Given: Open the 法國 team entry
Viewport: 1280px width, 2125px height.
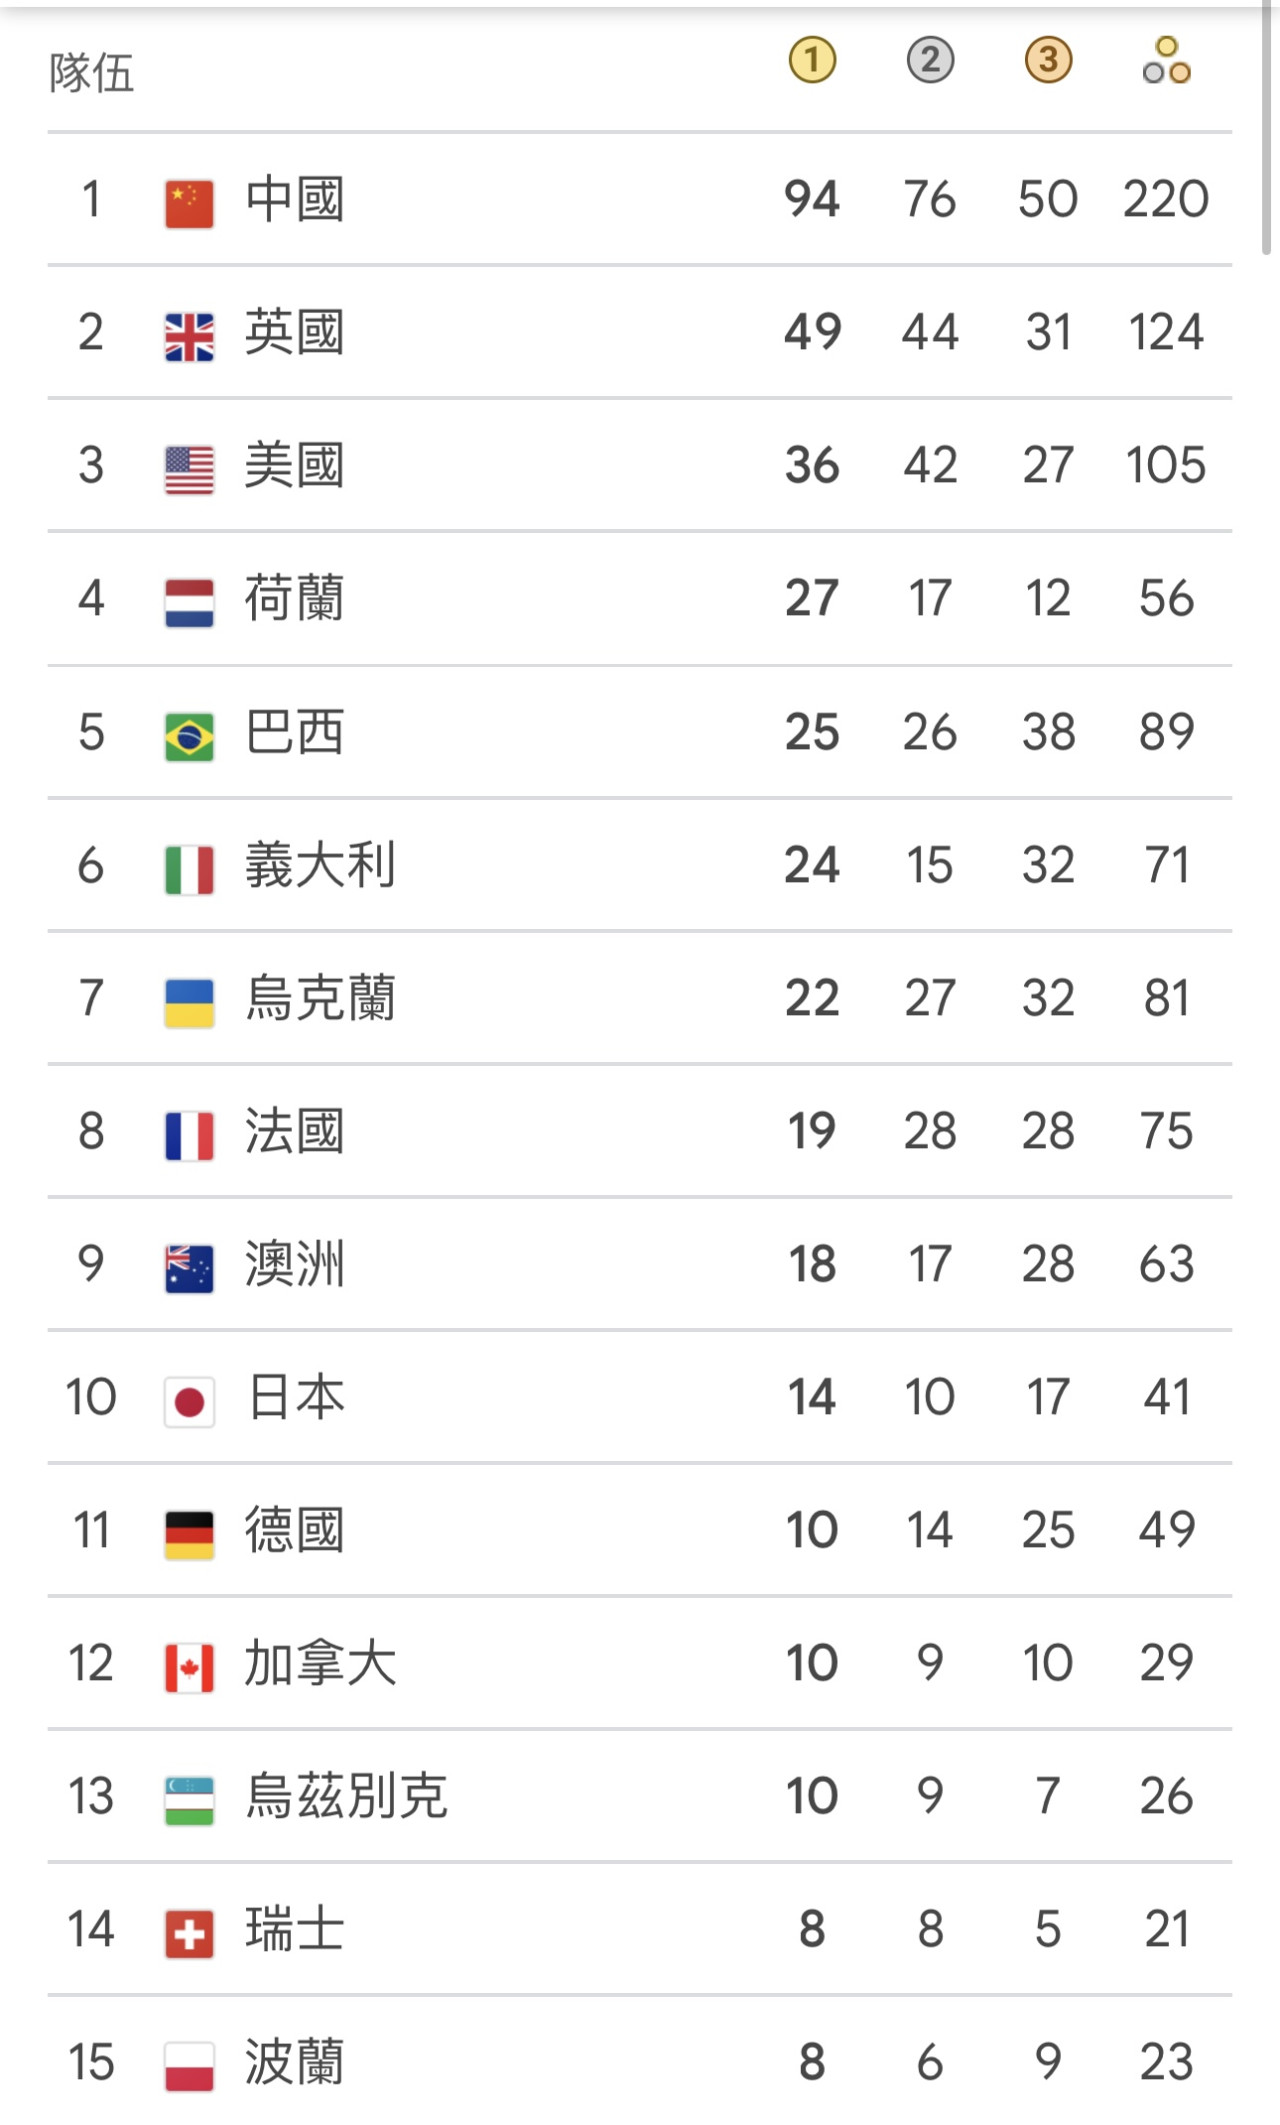Looking at the screenshot, I should tap(295, 1131).
